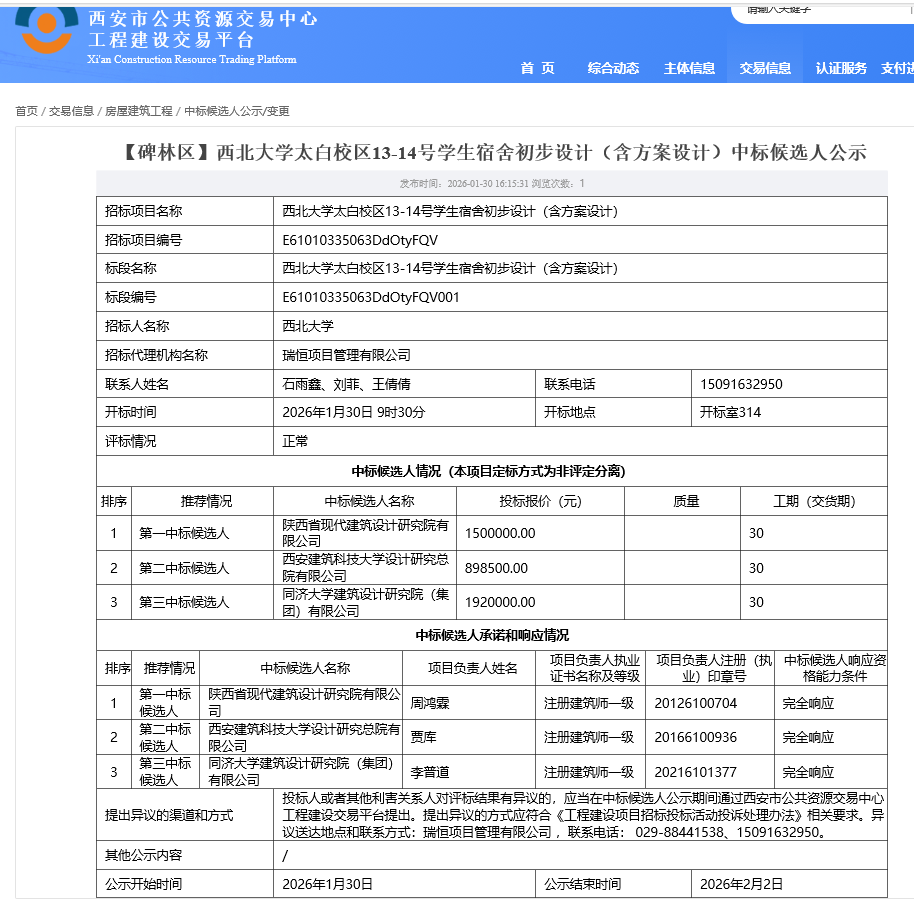The height and width of the screenshot is (901, 914).
Task: Click the orange and blue platform logo
Action: click(47, 30)
